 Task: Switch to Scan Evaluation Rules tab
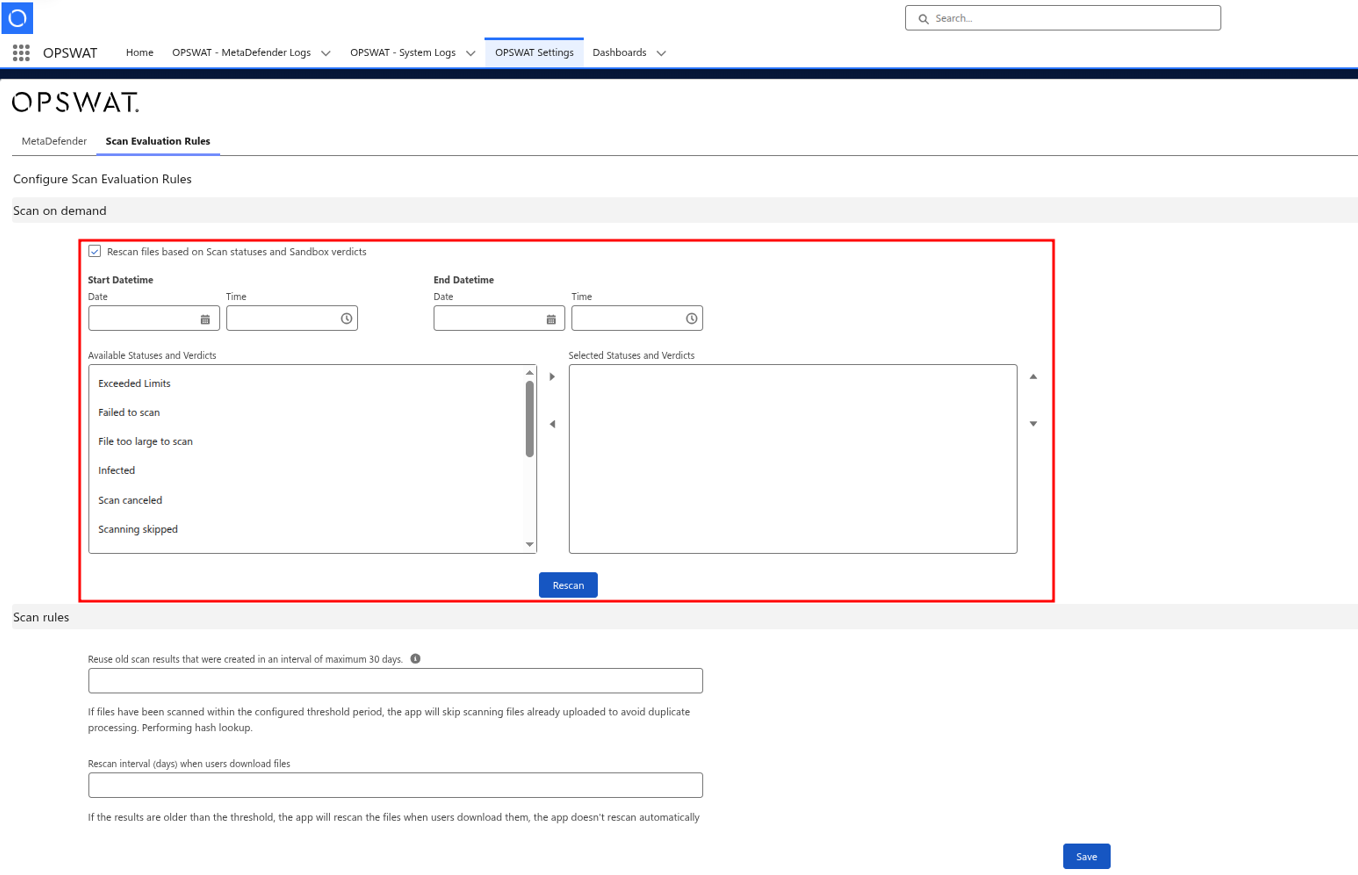tap(158, 141)
